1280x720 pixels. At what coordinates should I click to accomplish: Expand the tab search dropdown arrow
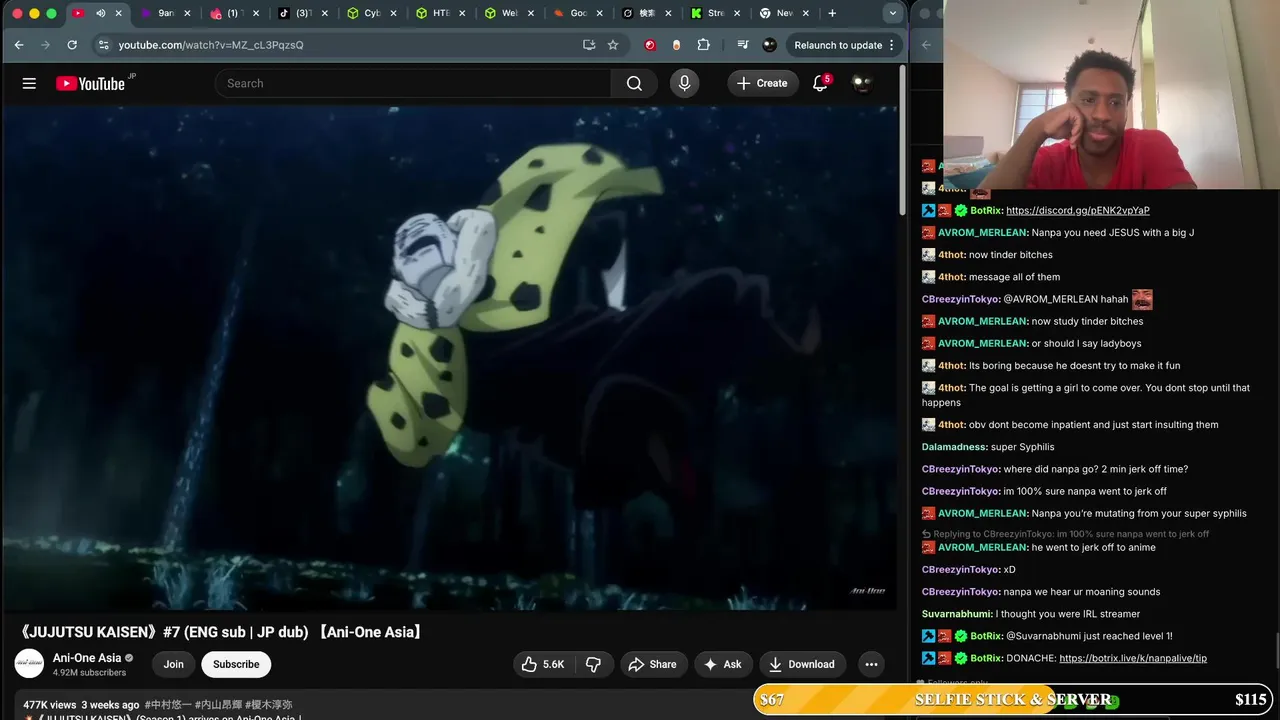click(x=892, y=13)
